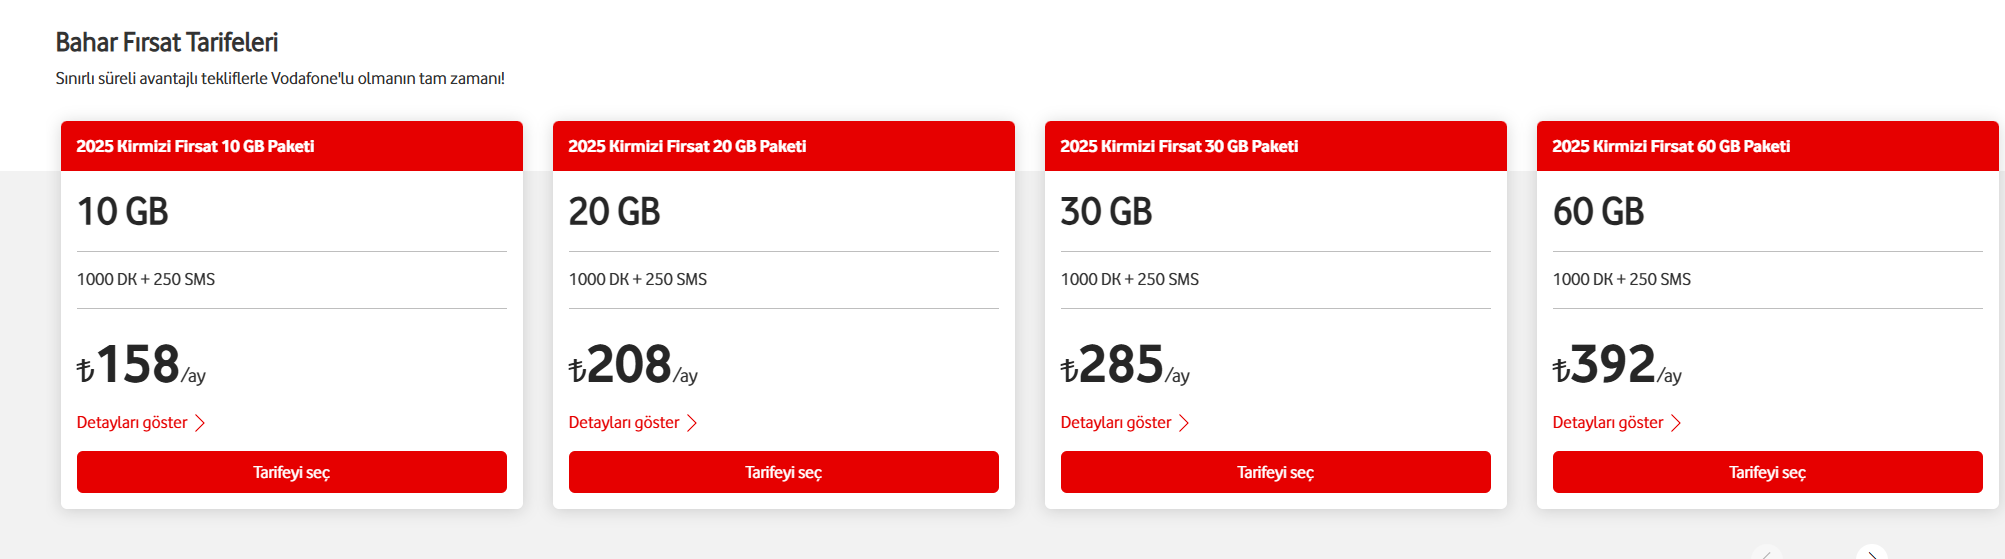Click the large 60 GB heading

tap(1598, 211)
